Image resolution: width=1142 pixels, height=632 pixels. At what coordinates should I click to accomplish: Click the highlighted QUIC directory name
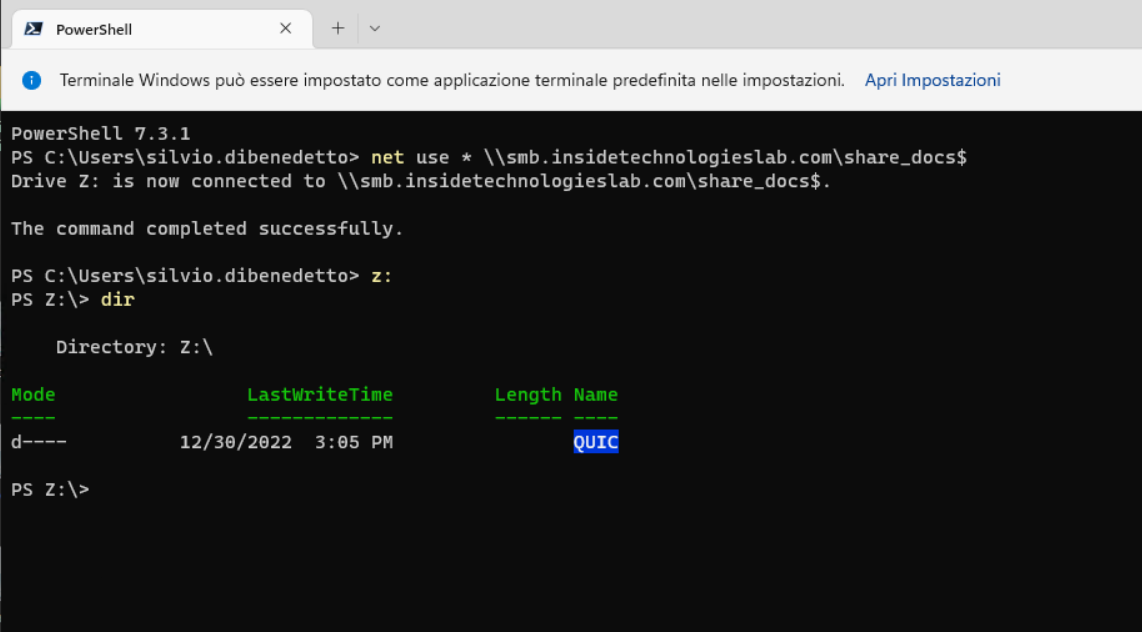tap(596, 442)
